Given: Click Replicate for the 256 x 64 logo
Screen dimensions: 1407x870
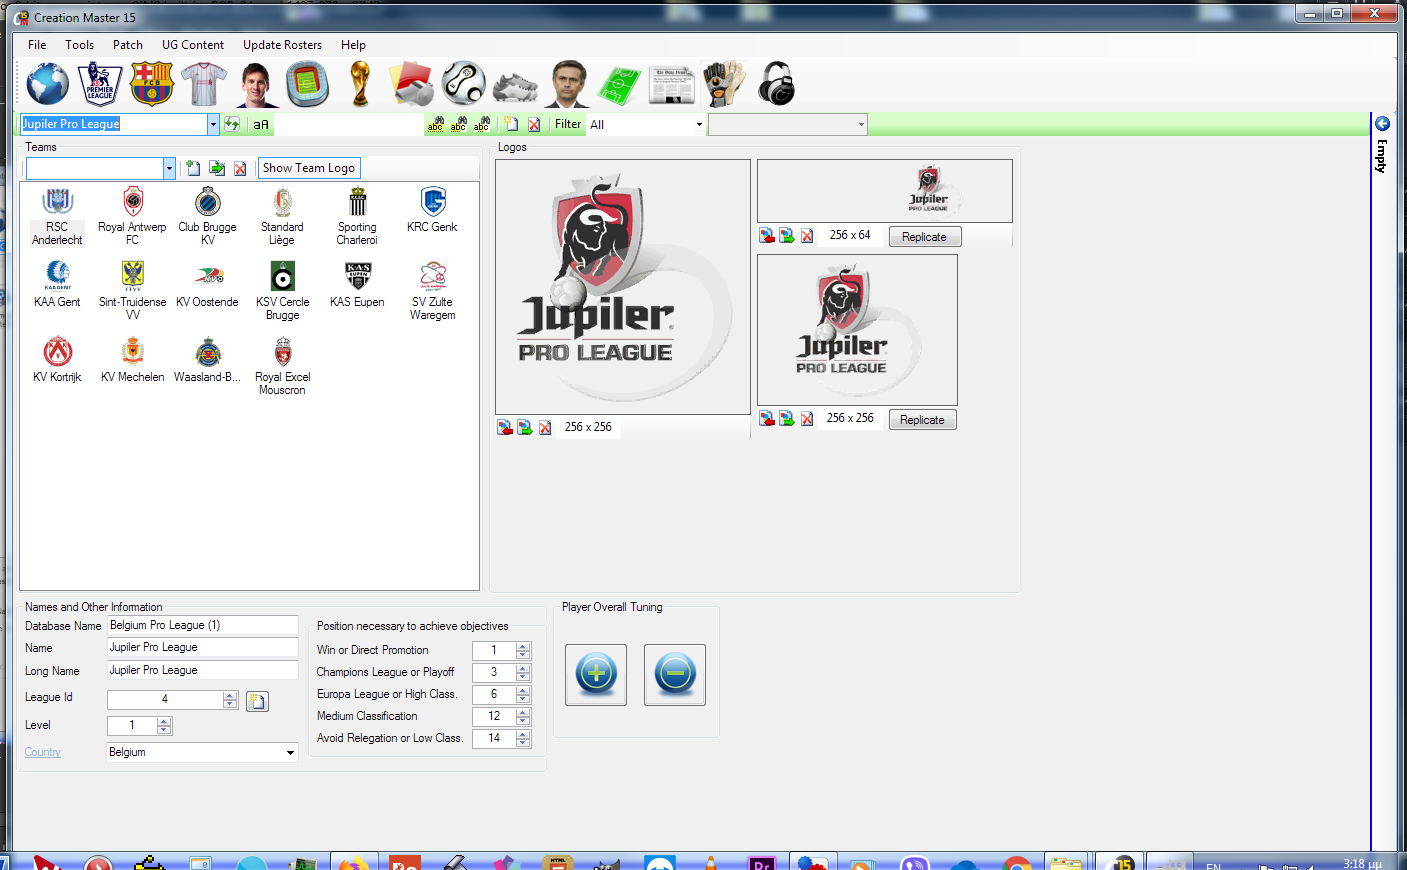Looking at the screenshot, I should [x=924, y=237].
